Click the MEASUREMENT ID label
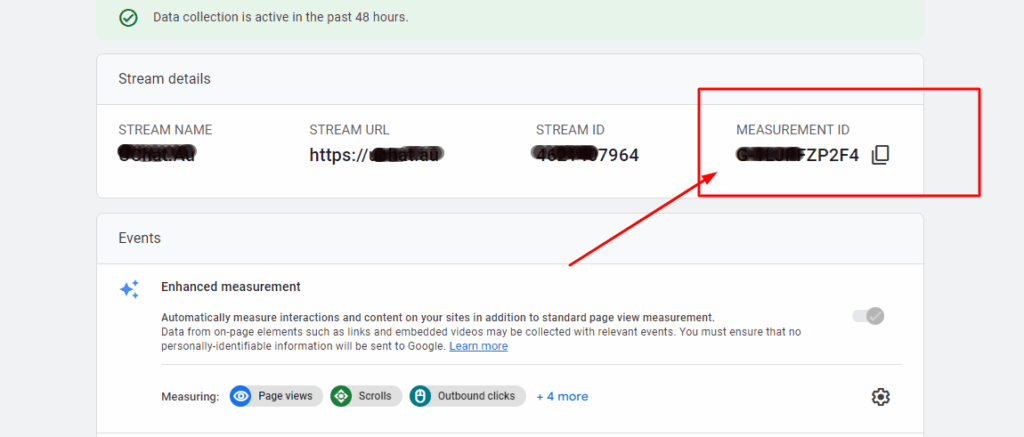The height and width of the screenshot is (437, 1024). click(x=793, y=130)
